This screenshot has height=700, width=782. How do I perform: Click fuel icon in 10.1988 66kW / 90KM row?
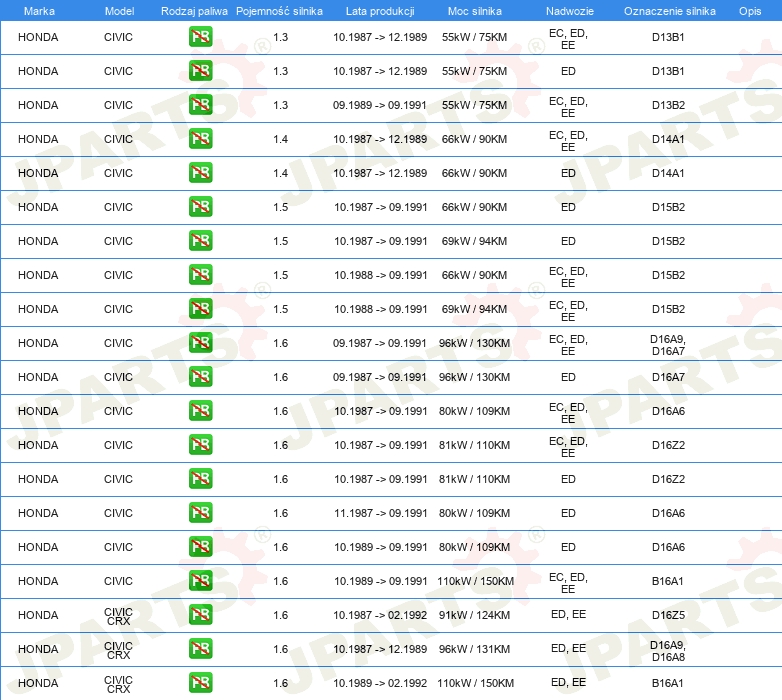point(200,275)
